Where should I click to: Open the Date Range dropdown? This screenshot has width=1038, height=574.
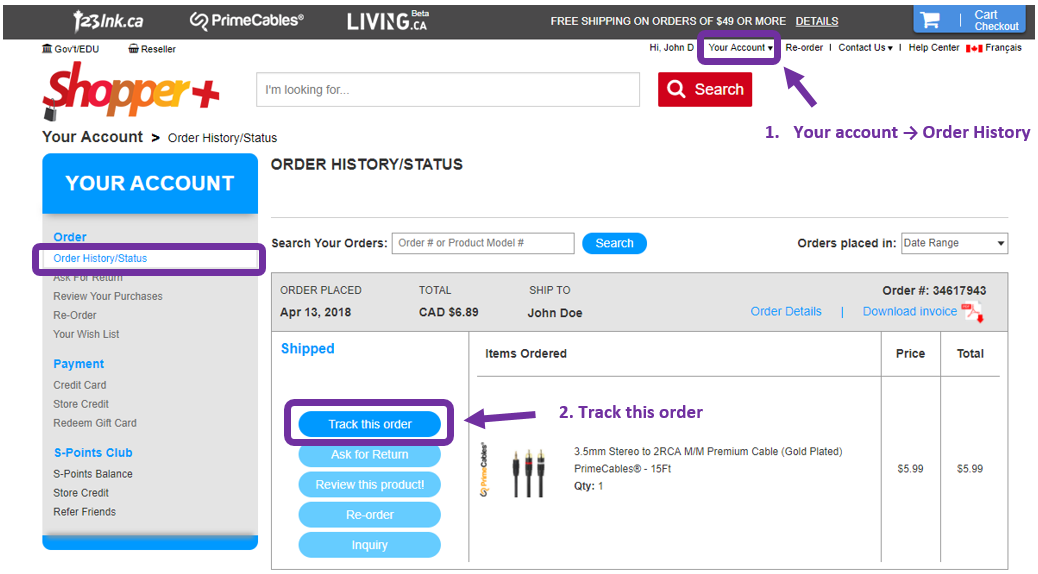click(x=954, y=244)
